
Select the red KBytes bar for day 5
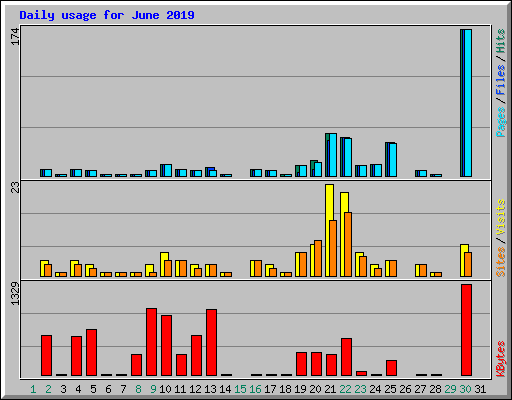[x=91, y=353]
